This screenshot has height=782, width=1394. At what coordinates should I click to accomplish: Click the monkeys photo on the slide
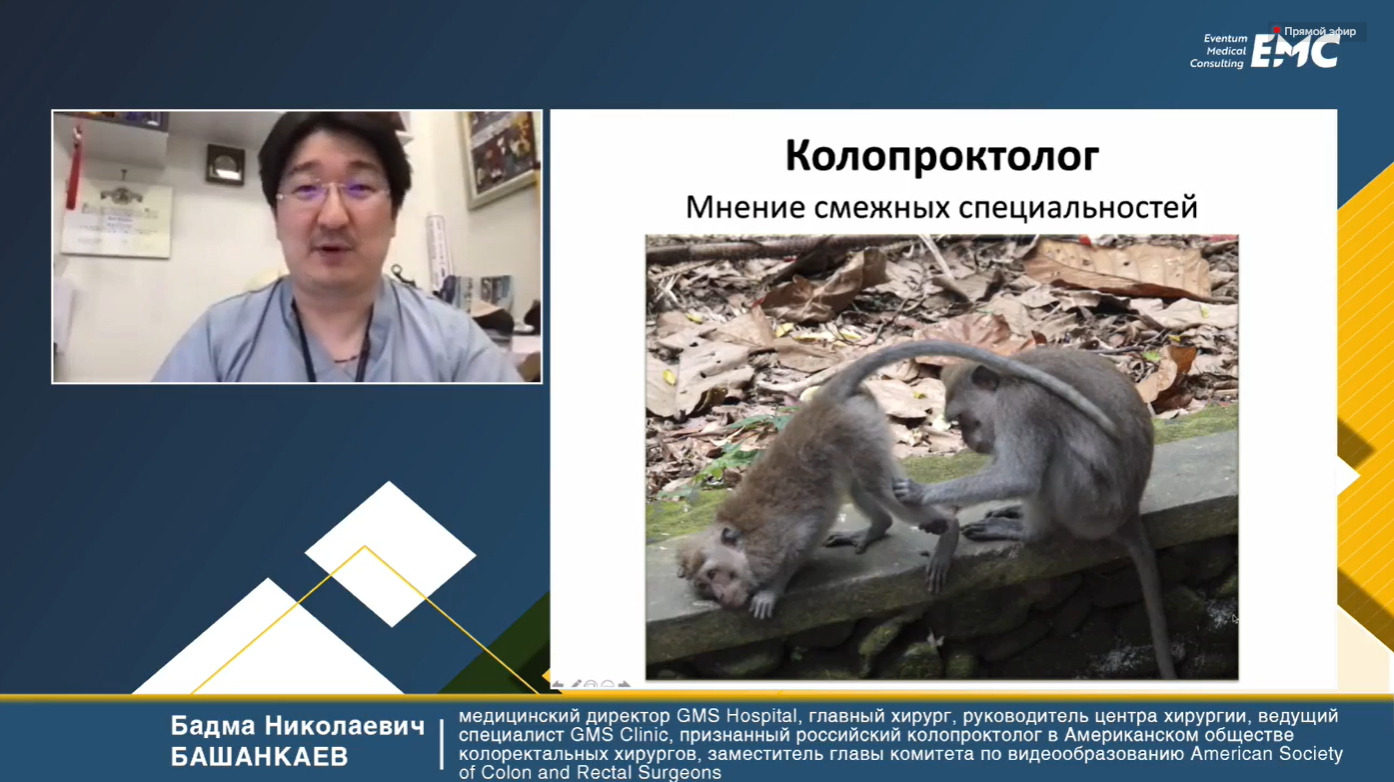tap(941, 457)
